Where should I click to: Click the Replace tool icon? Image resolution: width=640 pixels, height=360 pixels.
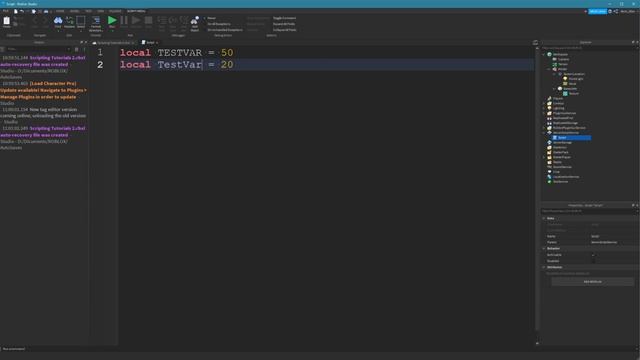69,20
